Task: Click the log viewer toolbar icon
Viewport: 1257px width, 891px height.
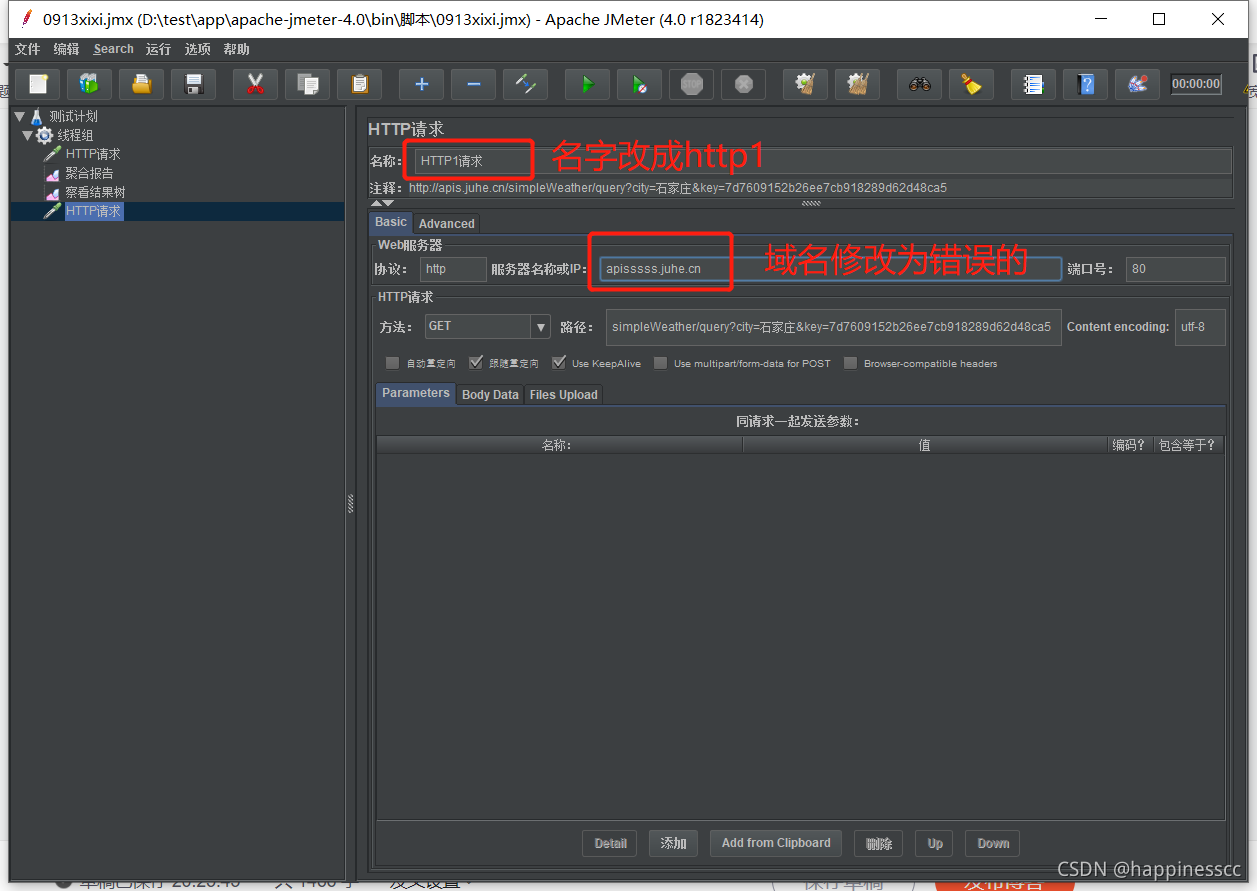Action: point(1138,84)
